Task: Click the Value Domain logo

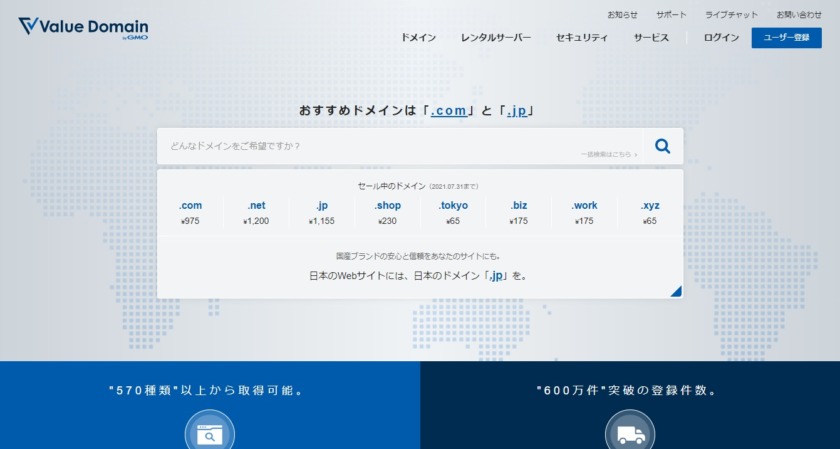Action: click(83, 27)
